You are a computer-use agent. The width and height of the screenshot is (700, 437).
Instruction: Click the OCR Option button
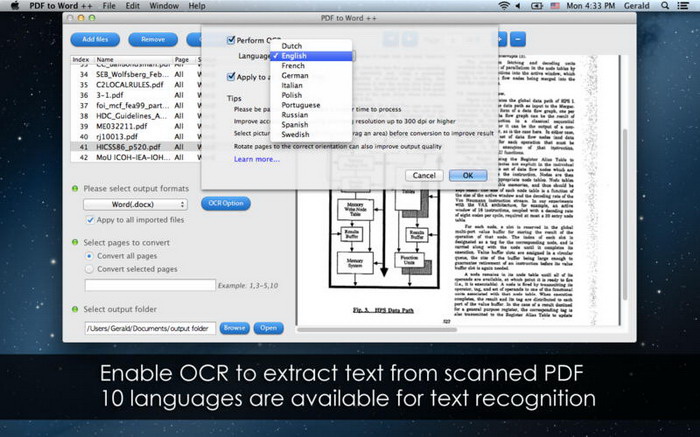pos(226,203)
